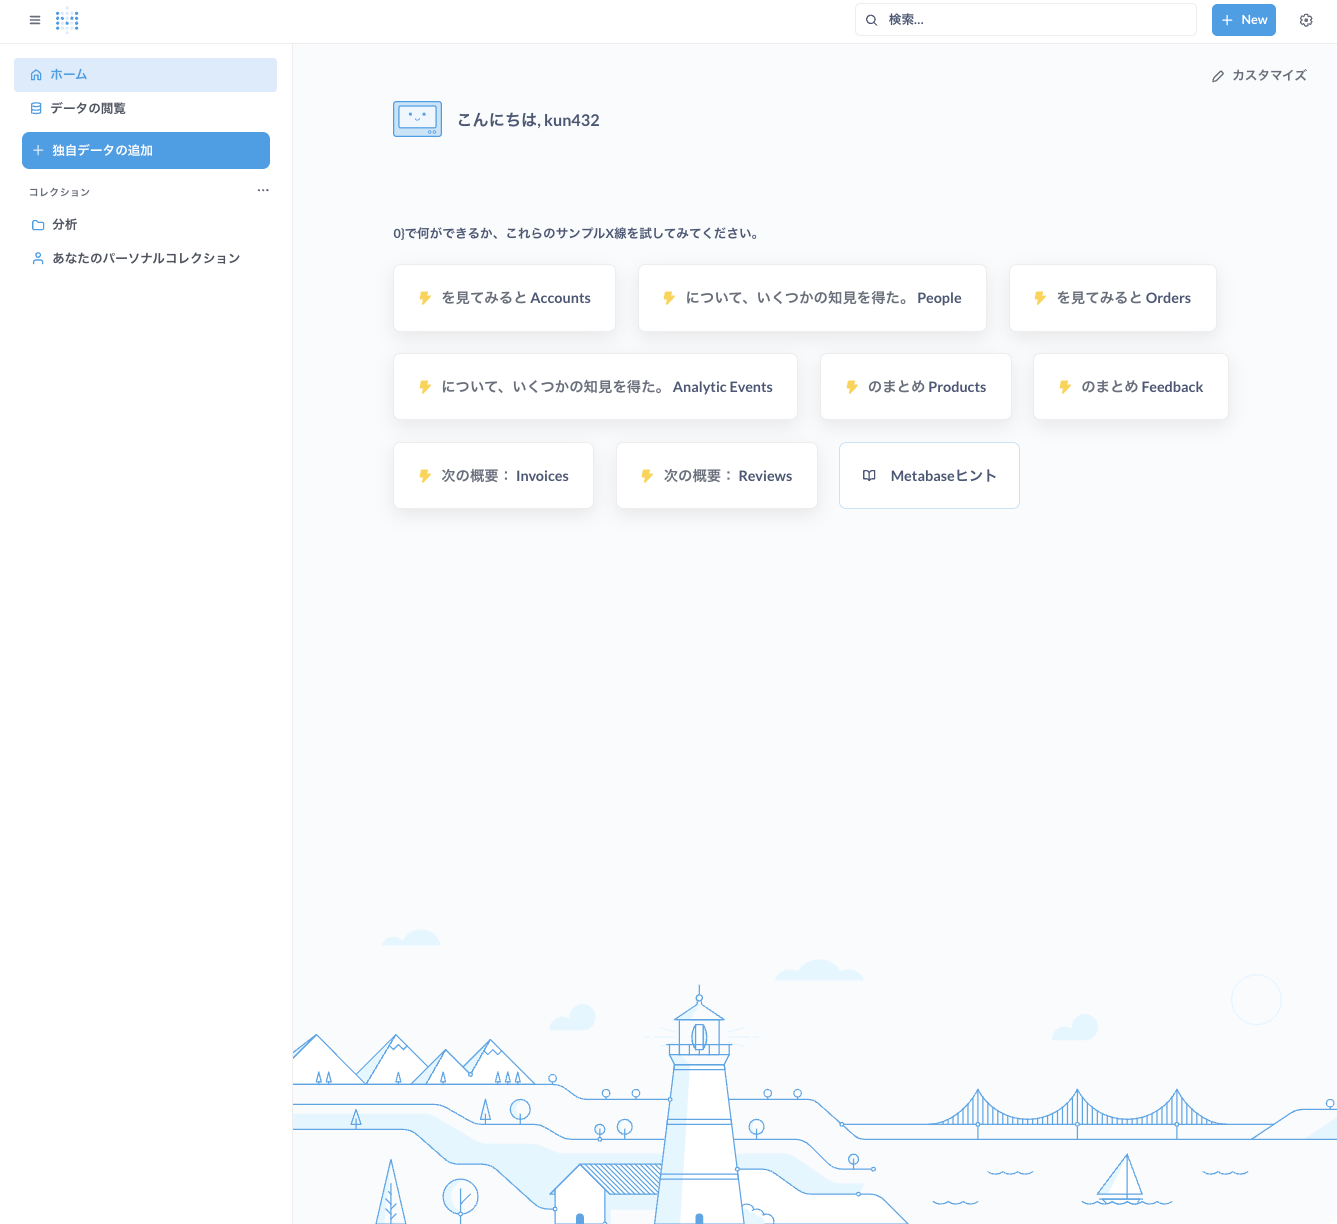The height and width of the screenshot is (1224, 1337).
Task: Click the person icon of personal collection
Action: [38, 258]
